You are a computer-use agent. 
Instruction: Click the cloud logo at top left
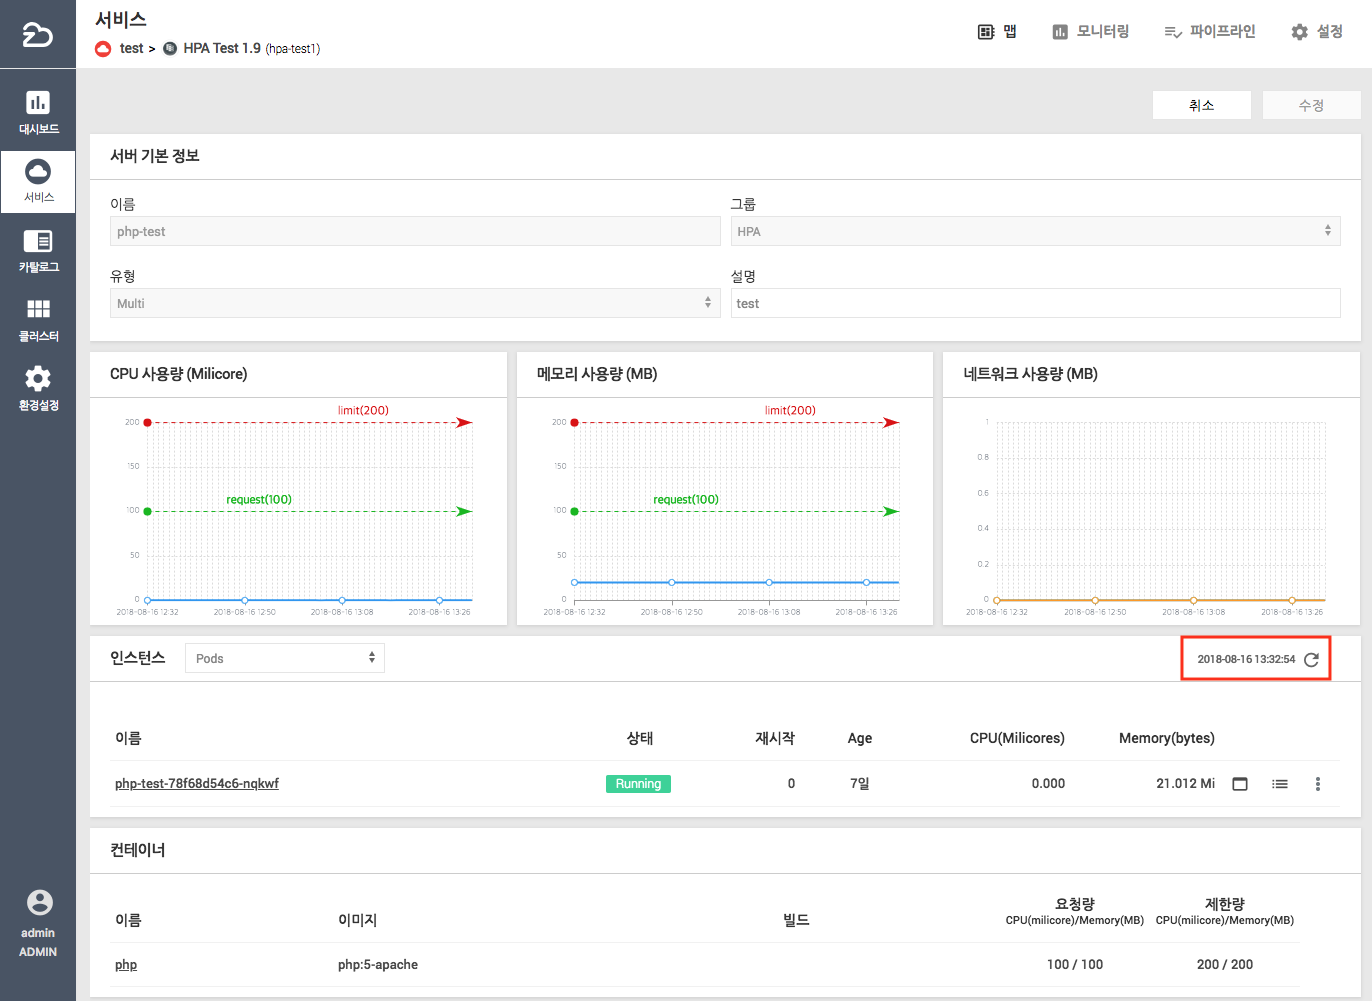(37, 35)
